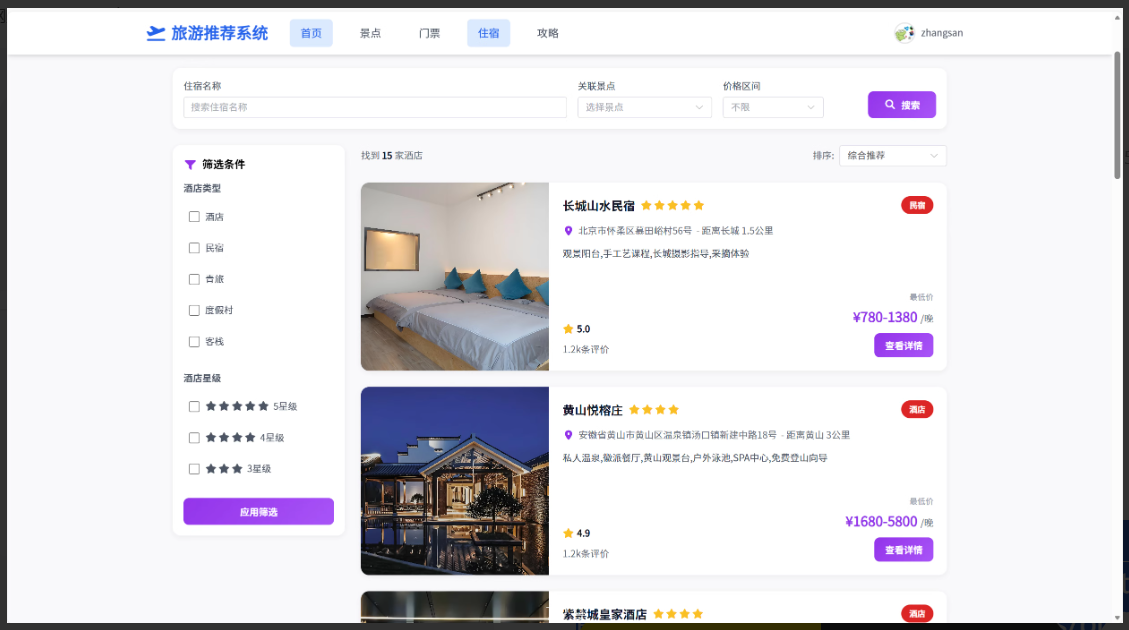This screenshot has width=1129, height=630.
Task: Click the rating star beside 4.9
Action: [568, 534]
